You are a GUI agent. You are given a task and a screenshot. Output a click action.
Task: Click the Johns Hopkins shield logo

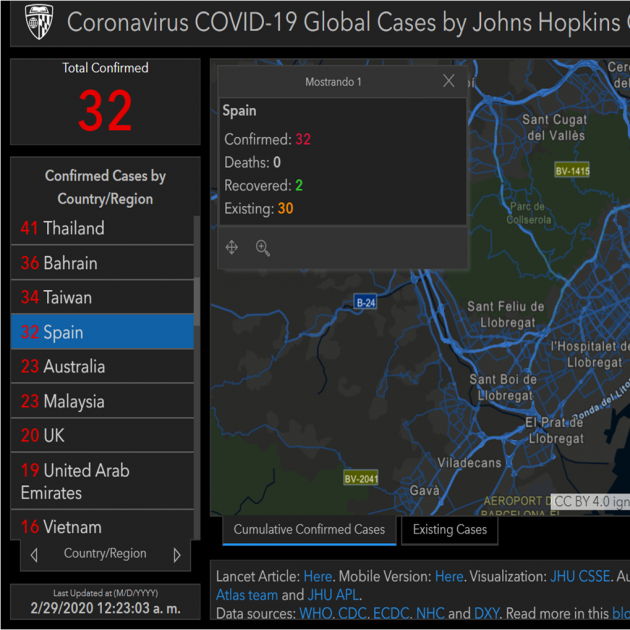tap(39, 22)
